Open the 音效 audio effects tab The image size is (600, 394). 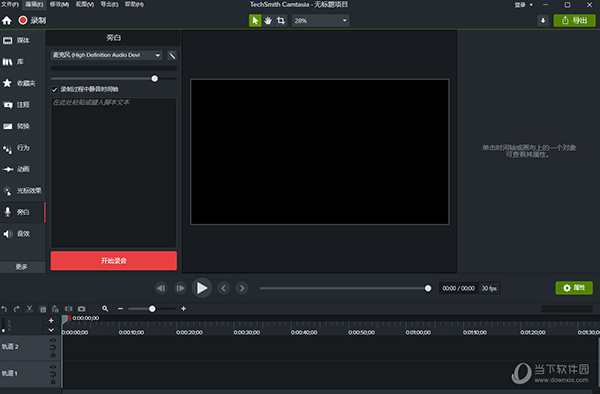tap(22, 233)
